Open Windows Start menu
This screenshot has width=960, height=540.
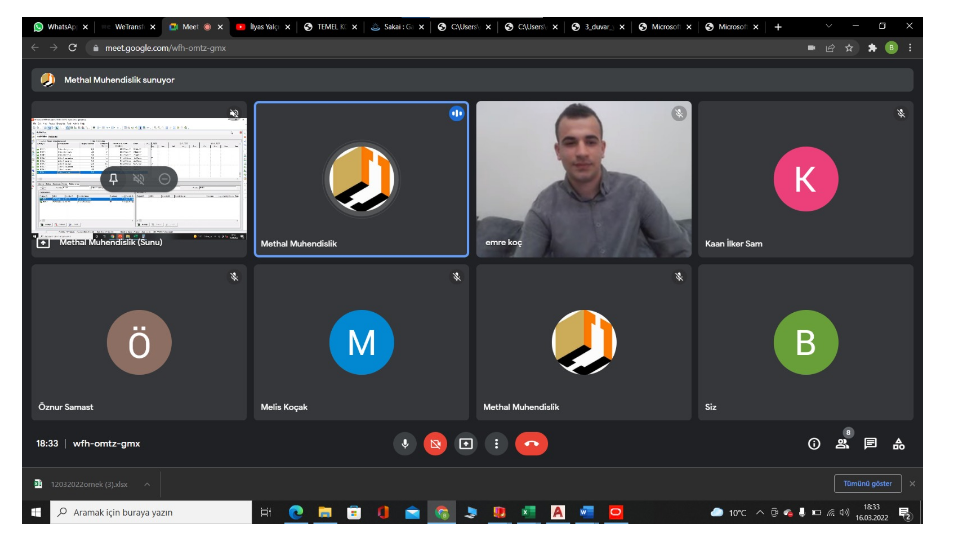click(x=36, y=512)
